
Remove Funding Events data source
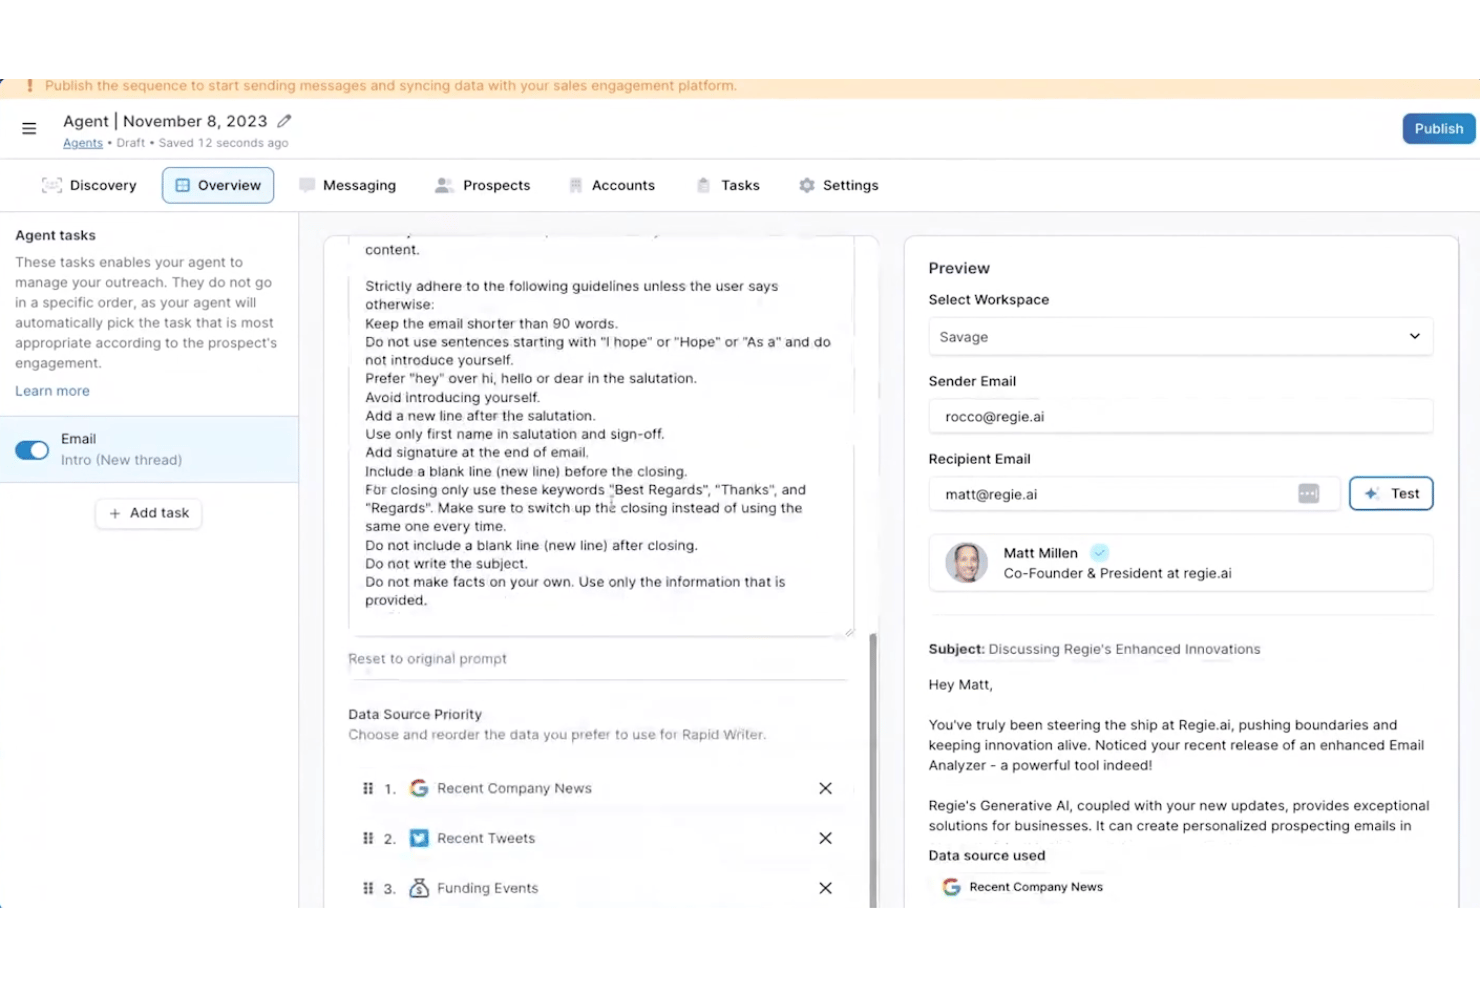coord(825,888)
